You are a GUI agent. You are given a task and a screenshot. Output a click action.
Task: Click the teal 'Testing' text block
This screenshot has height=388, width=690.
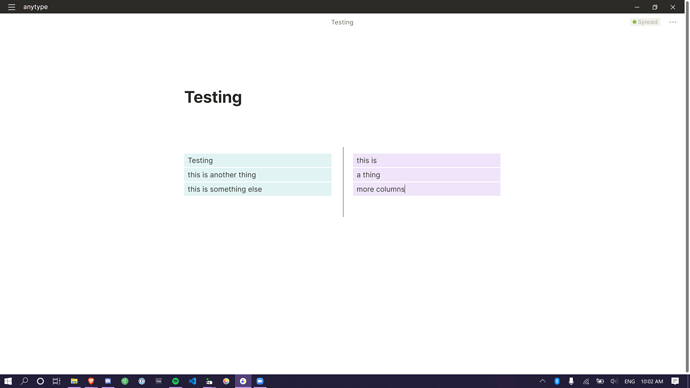[257, 161]
